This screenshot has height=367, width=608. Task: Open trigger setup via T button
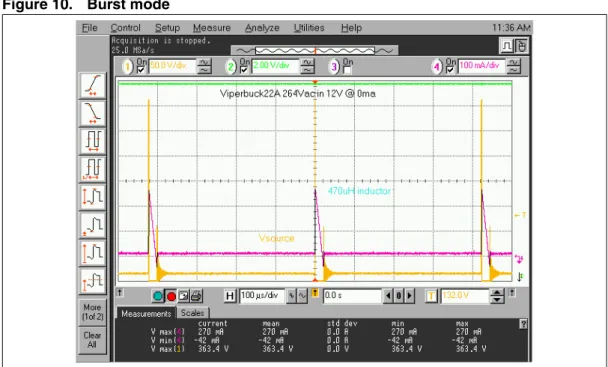click(431, 296)
